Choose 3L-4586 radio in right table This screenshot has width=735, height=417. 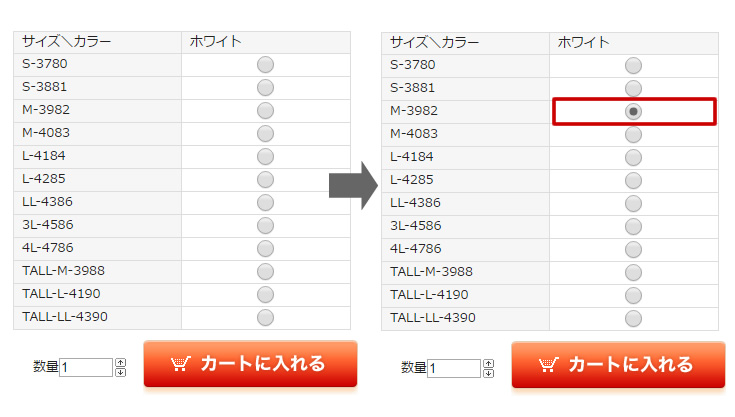coord(633,226)
